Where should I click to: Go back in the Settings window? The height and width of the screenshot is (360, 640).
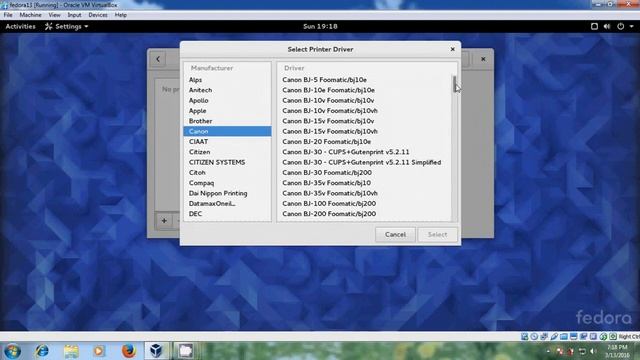coord(158,59)
